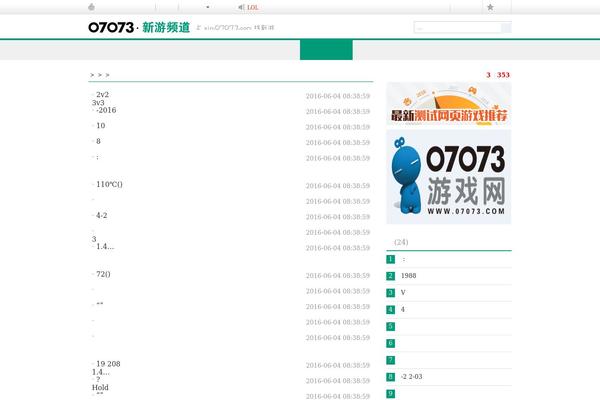Open the article titled 4-2
The width and height of the screenshot is (600, 400).
[101, 216]
